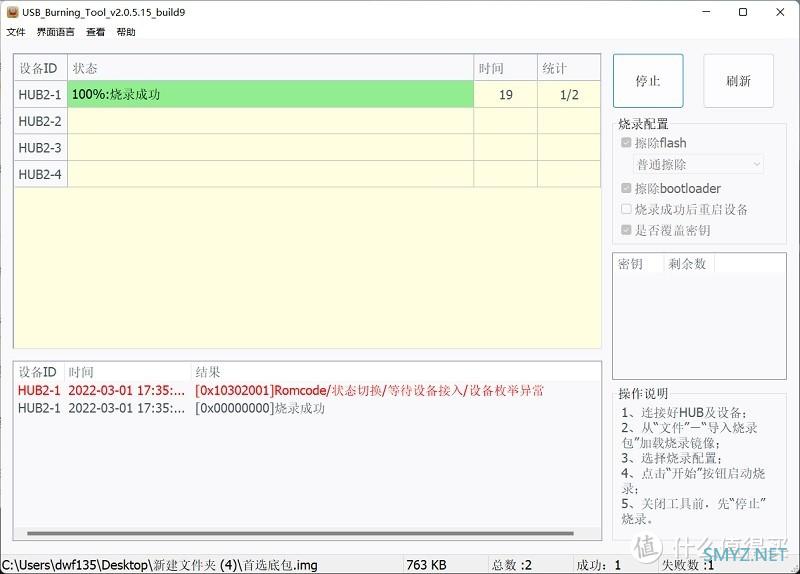This screenshot has width=800, height=574.
Task: Click the 成功: 1 status bar entry
Action: (598, 565)
